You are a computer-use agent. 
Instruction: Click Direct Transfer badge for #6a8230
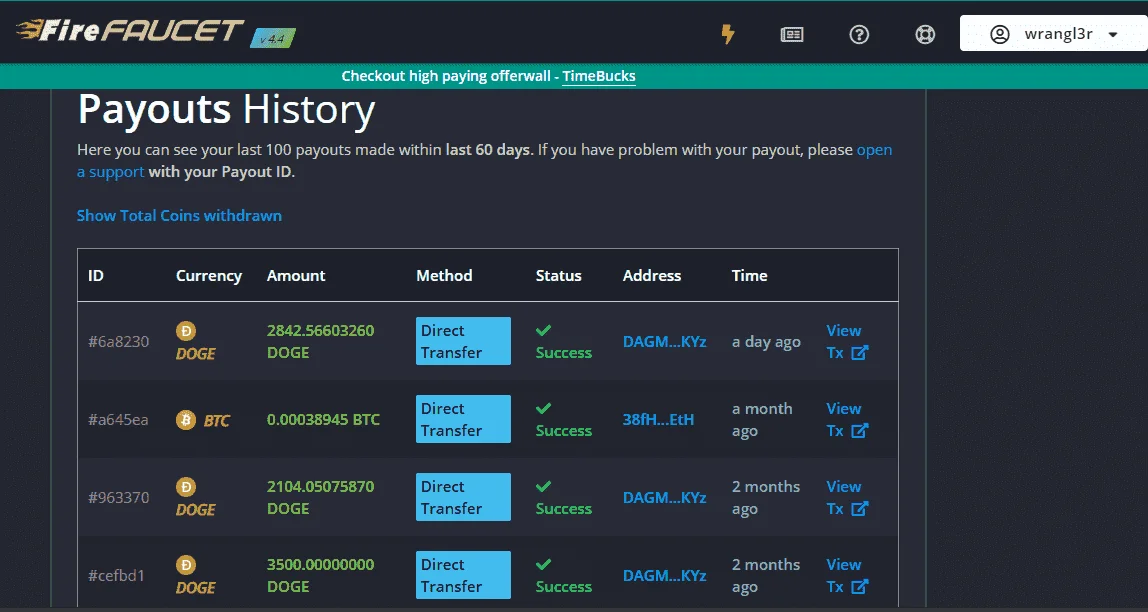point(463,341)
